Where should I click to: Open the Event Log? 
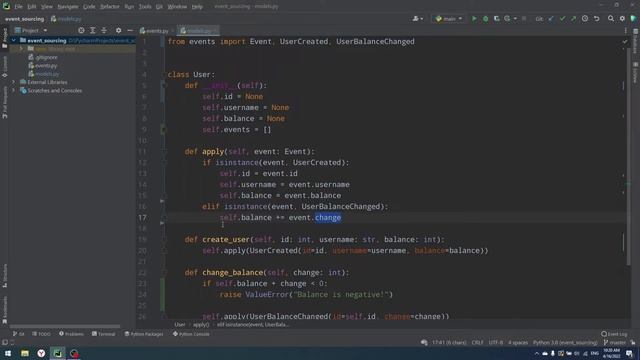(614, 334)
